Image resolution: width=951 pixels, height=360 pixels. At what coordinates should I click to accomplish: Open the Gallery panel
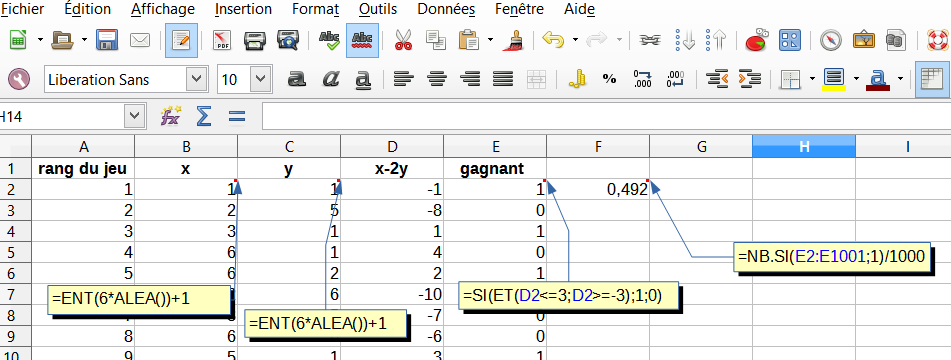pyautogui.click(x=864, y=41)
